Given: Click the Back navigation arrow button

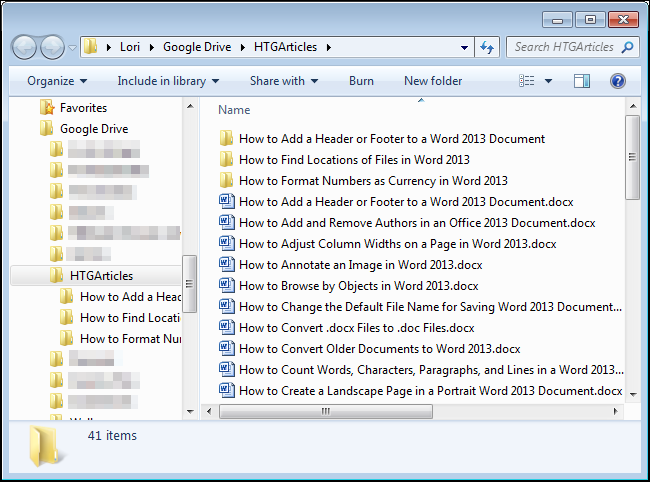Looking at the screenshot, I should point(25,46).
